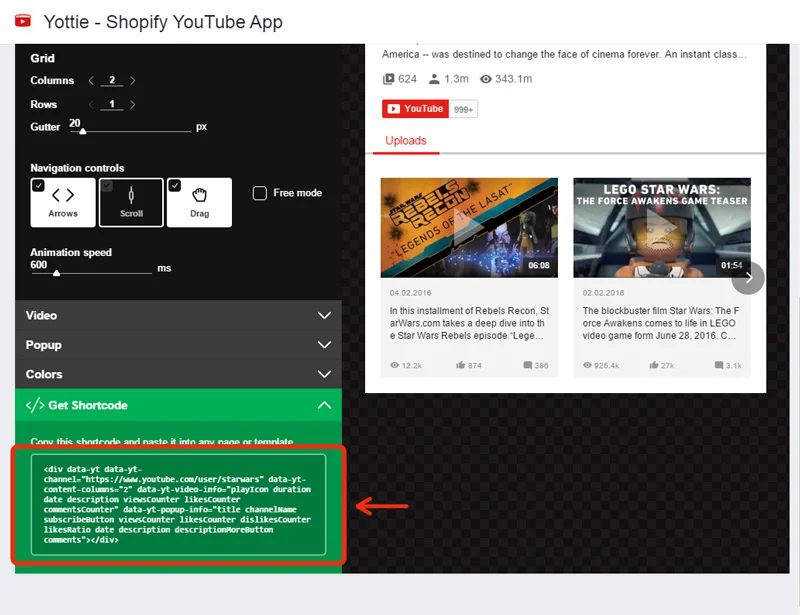Click the Columns value field showing 2
Viewport: 800px width, 615px height.
click(112, 80)
